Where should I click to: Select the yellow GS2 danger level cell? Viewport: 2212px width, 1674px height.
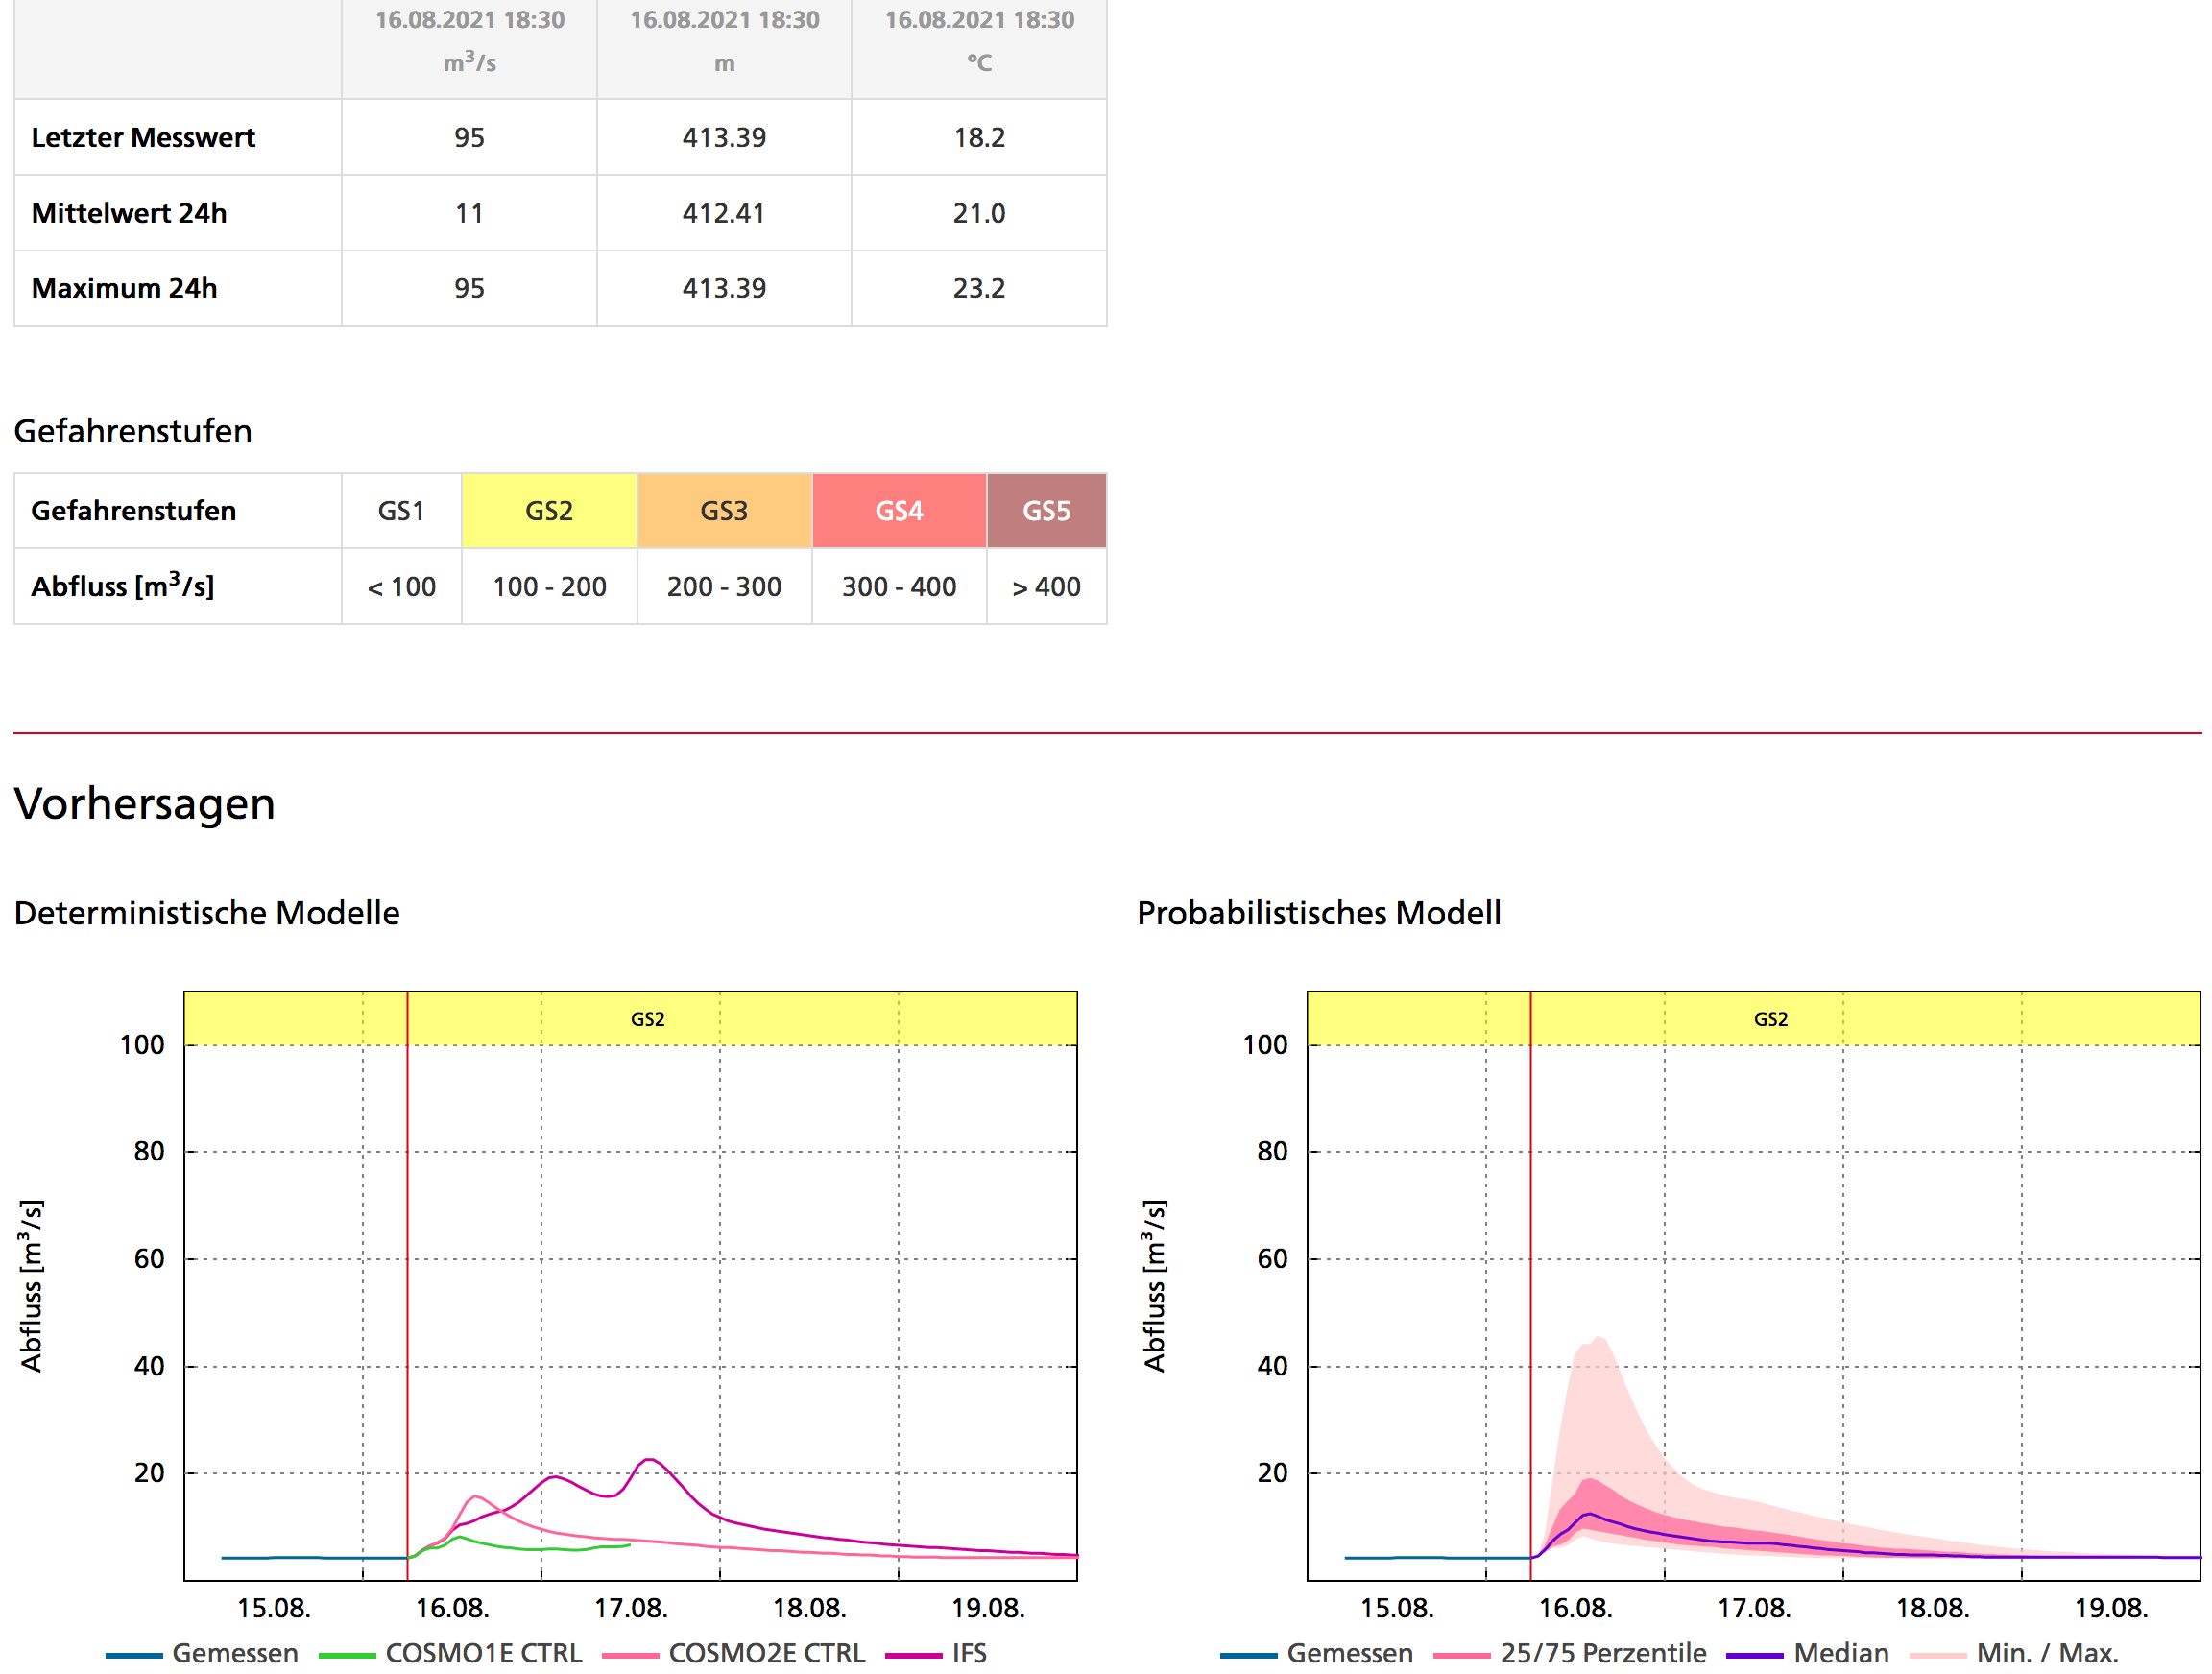tap(549, 511)
